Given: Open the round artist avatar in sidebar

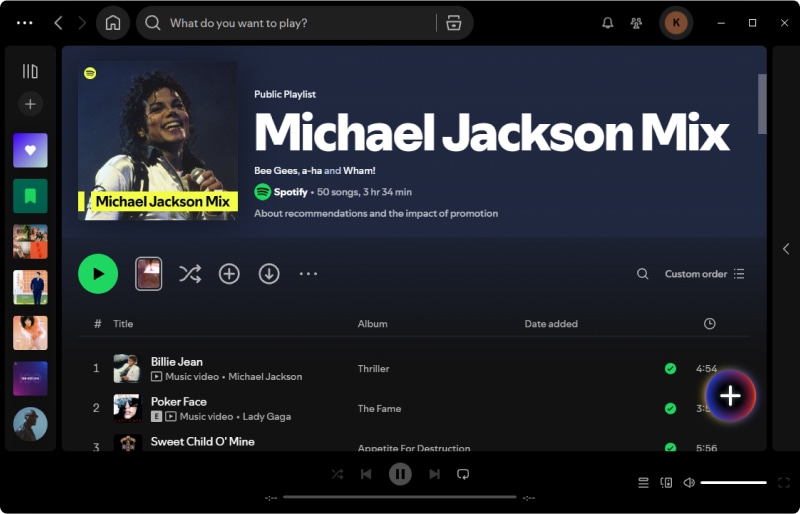Looking at the screenshot, I should pos(30,424).
